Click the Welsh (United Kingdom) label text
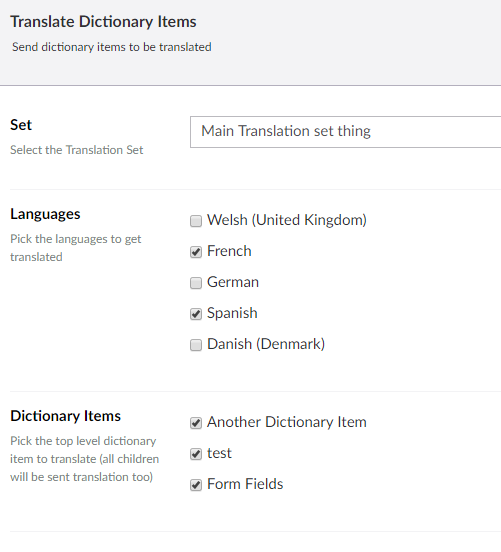 coord(287,220)
